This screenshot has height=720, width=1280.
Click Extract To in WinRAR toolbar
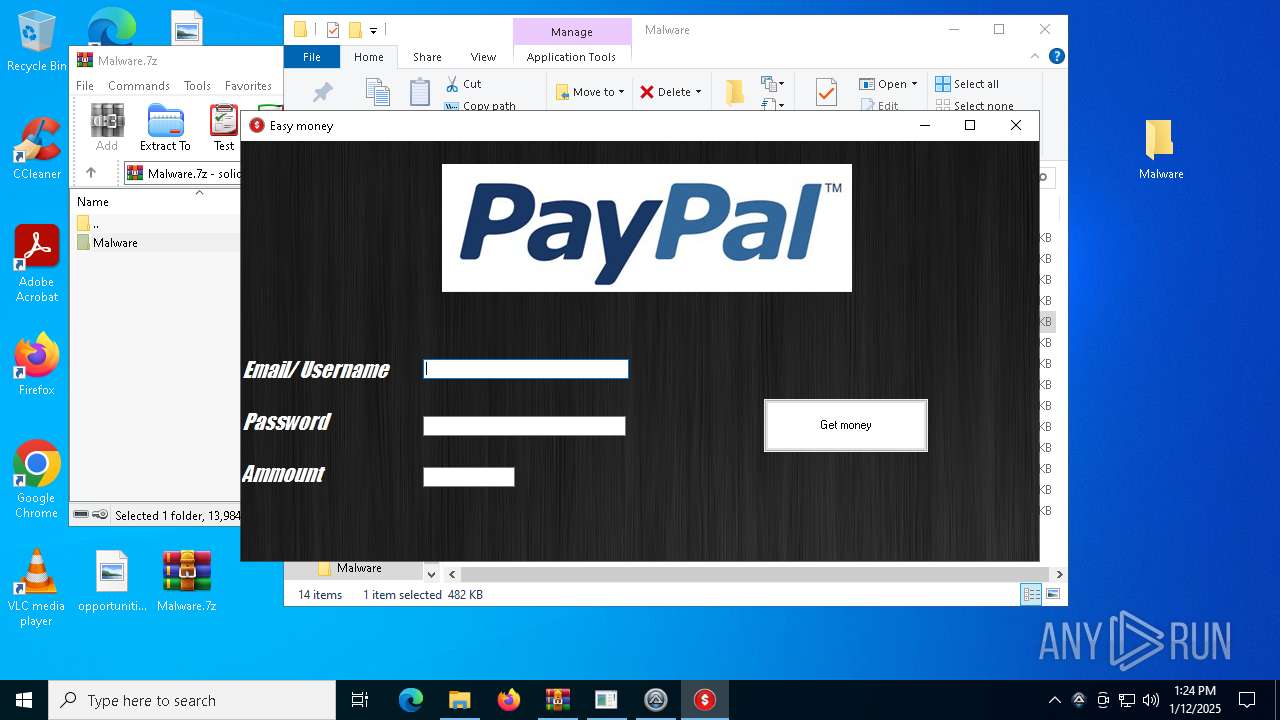(x=165, y=128)
